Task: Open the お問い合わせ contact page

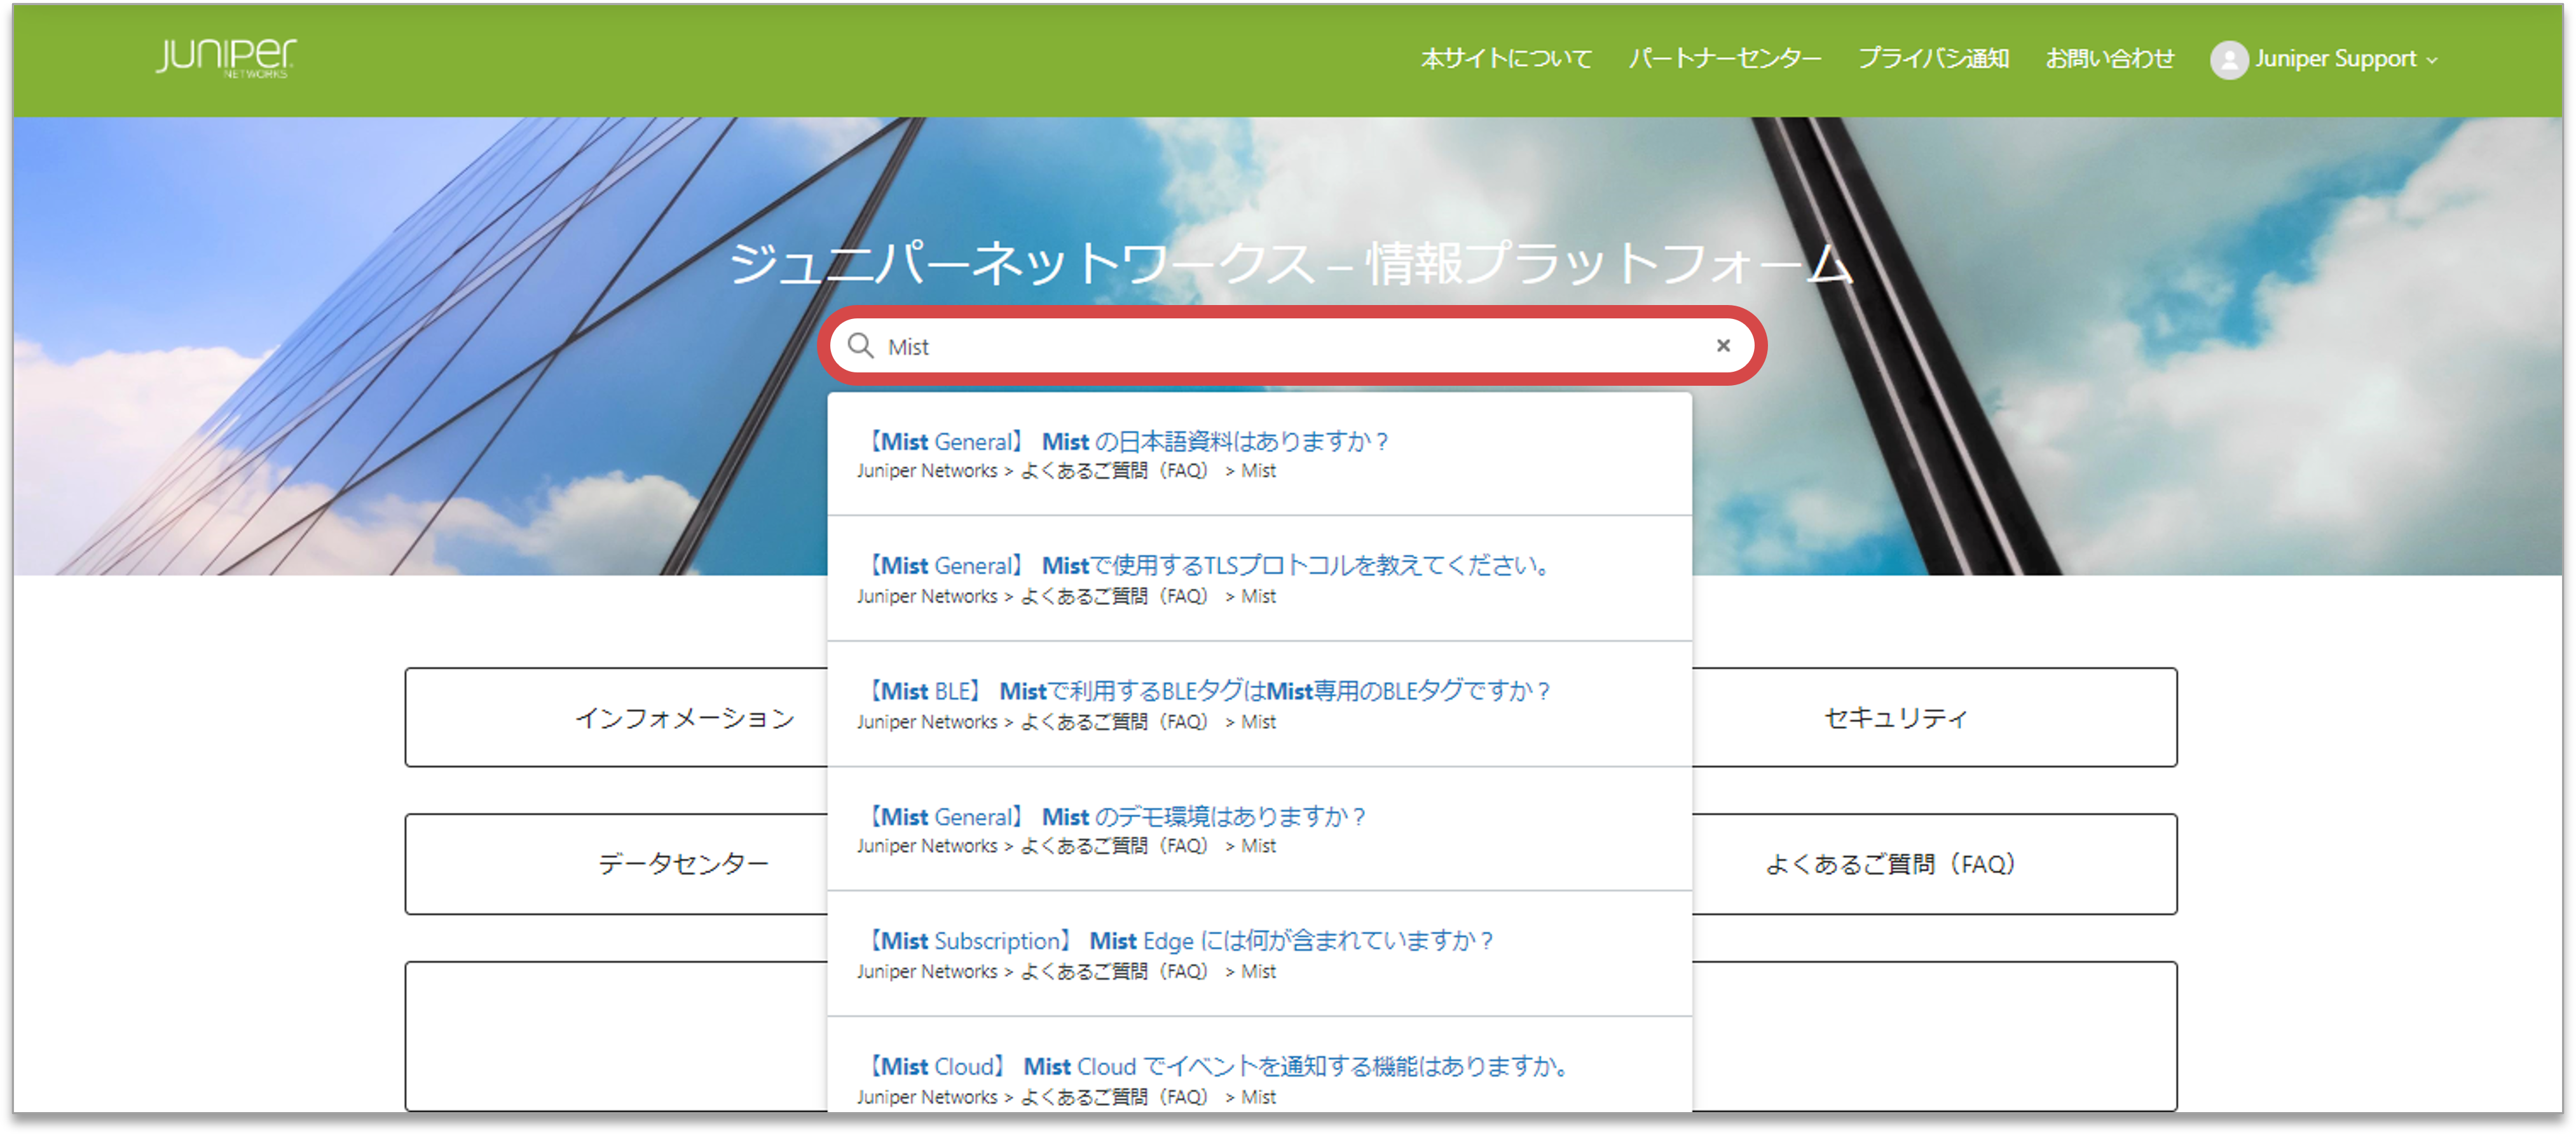Action: pos(2109,58)
